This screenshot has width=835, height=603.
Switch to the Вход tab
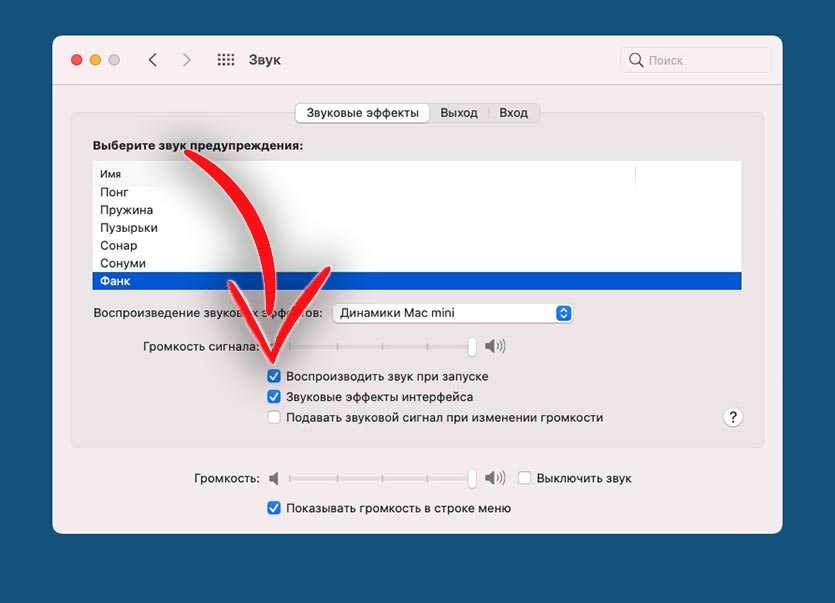pyautogui.click(x=513, y=113)
